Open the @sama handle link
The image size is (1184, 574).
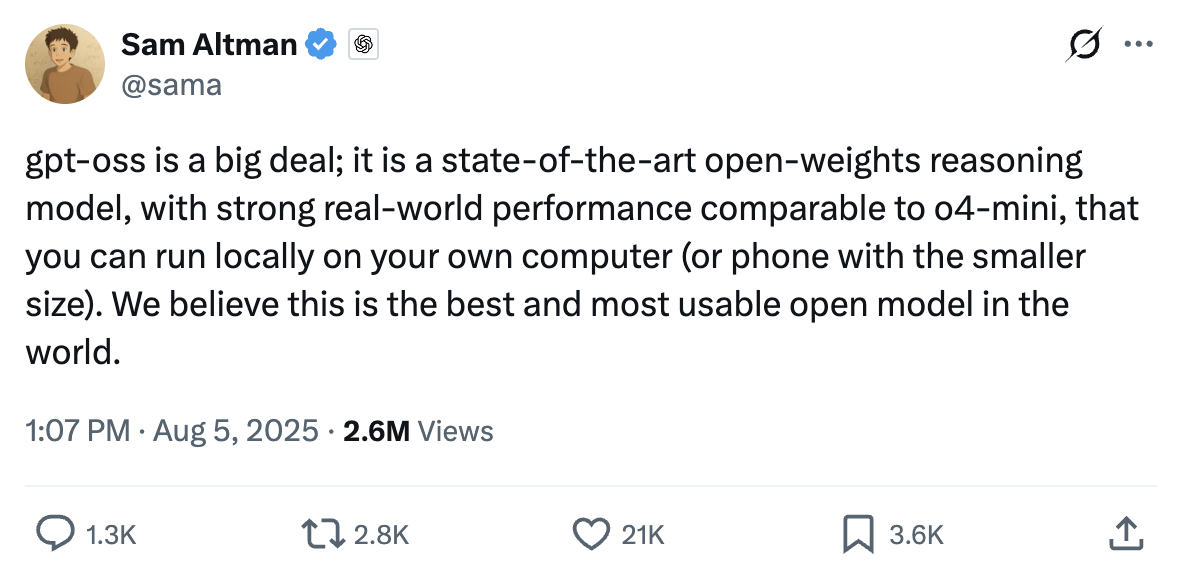[171, 86]
